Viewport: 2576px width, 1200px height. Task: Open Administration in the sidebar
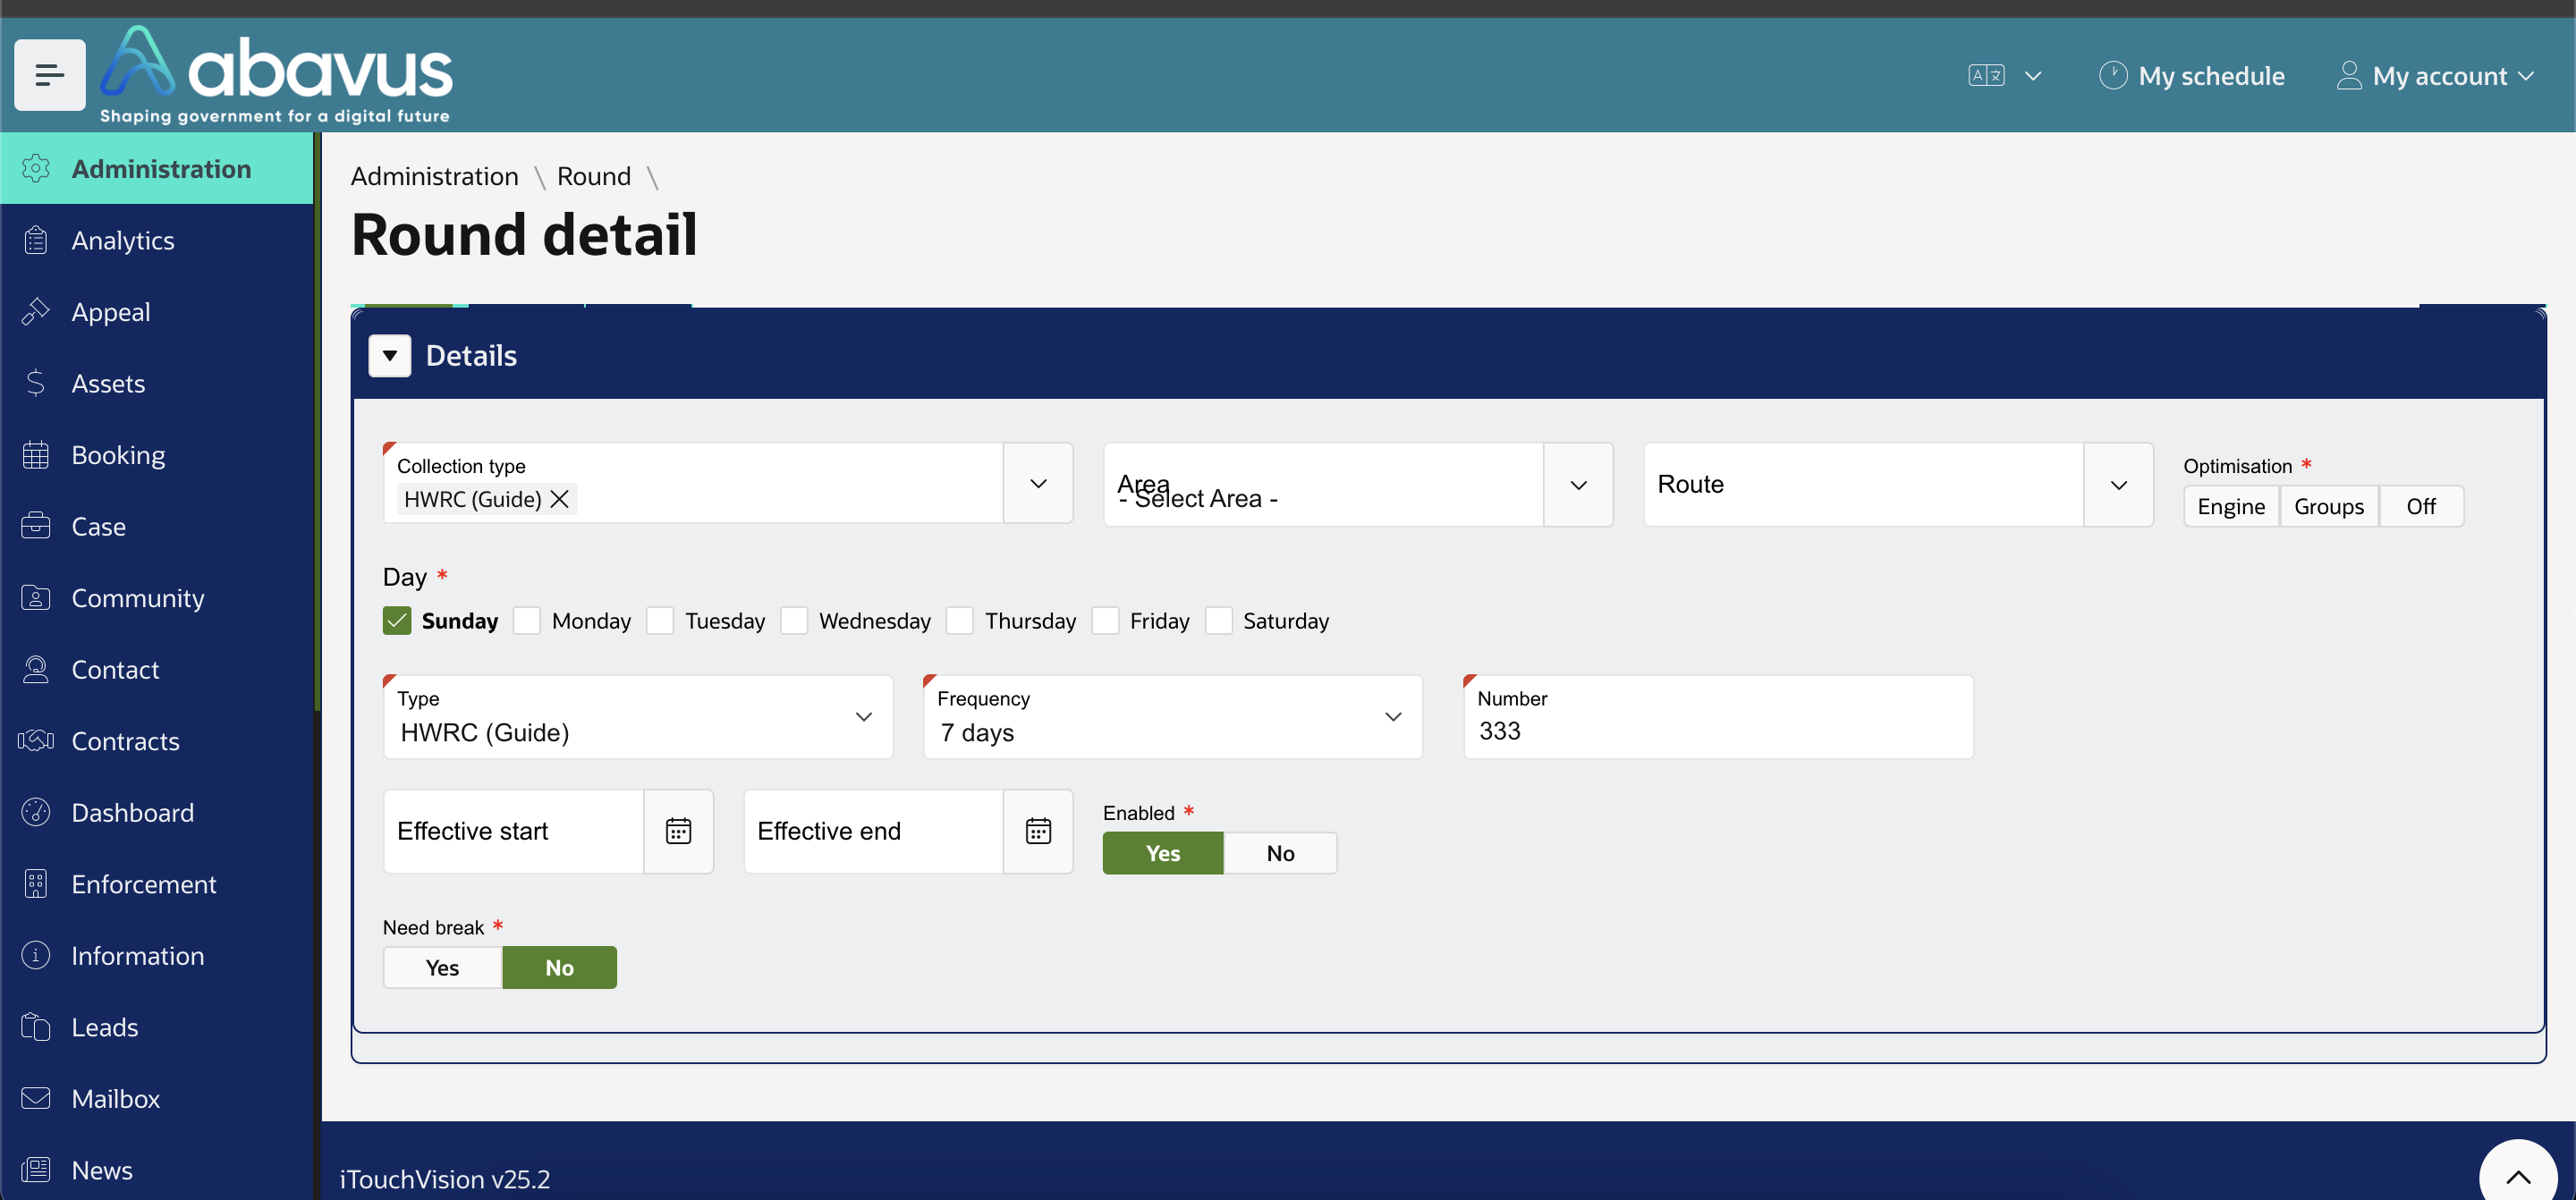pos(157,169)
